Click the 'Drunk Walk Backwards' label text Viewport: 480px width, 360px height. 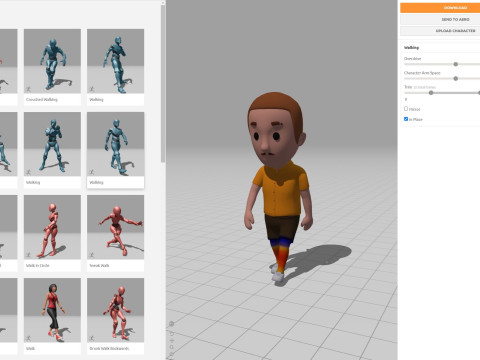coord(109,348)
